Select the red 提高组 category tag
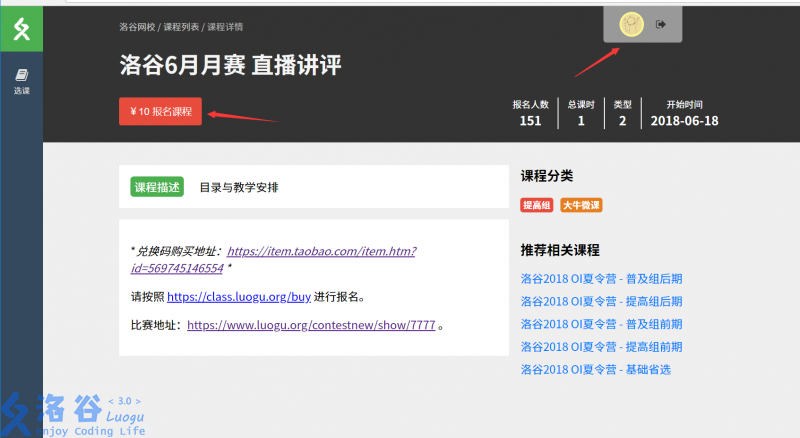This screenshot has height=438, width=800. pyautogui.click(x=537, y=205)
